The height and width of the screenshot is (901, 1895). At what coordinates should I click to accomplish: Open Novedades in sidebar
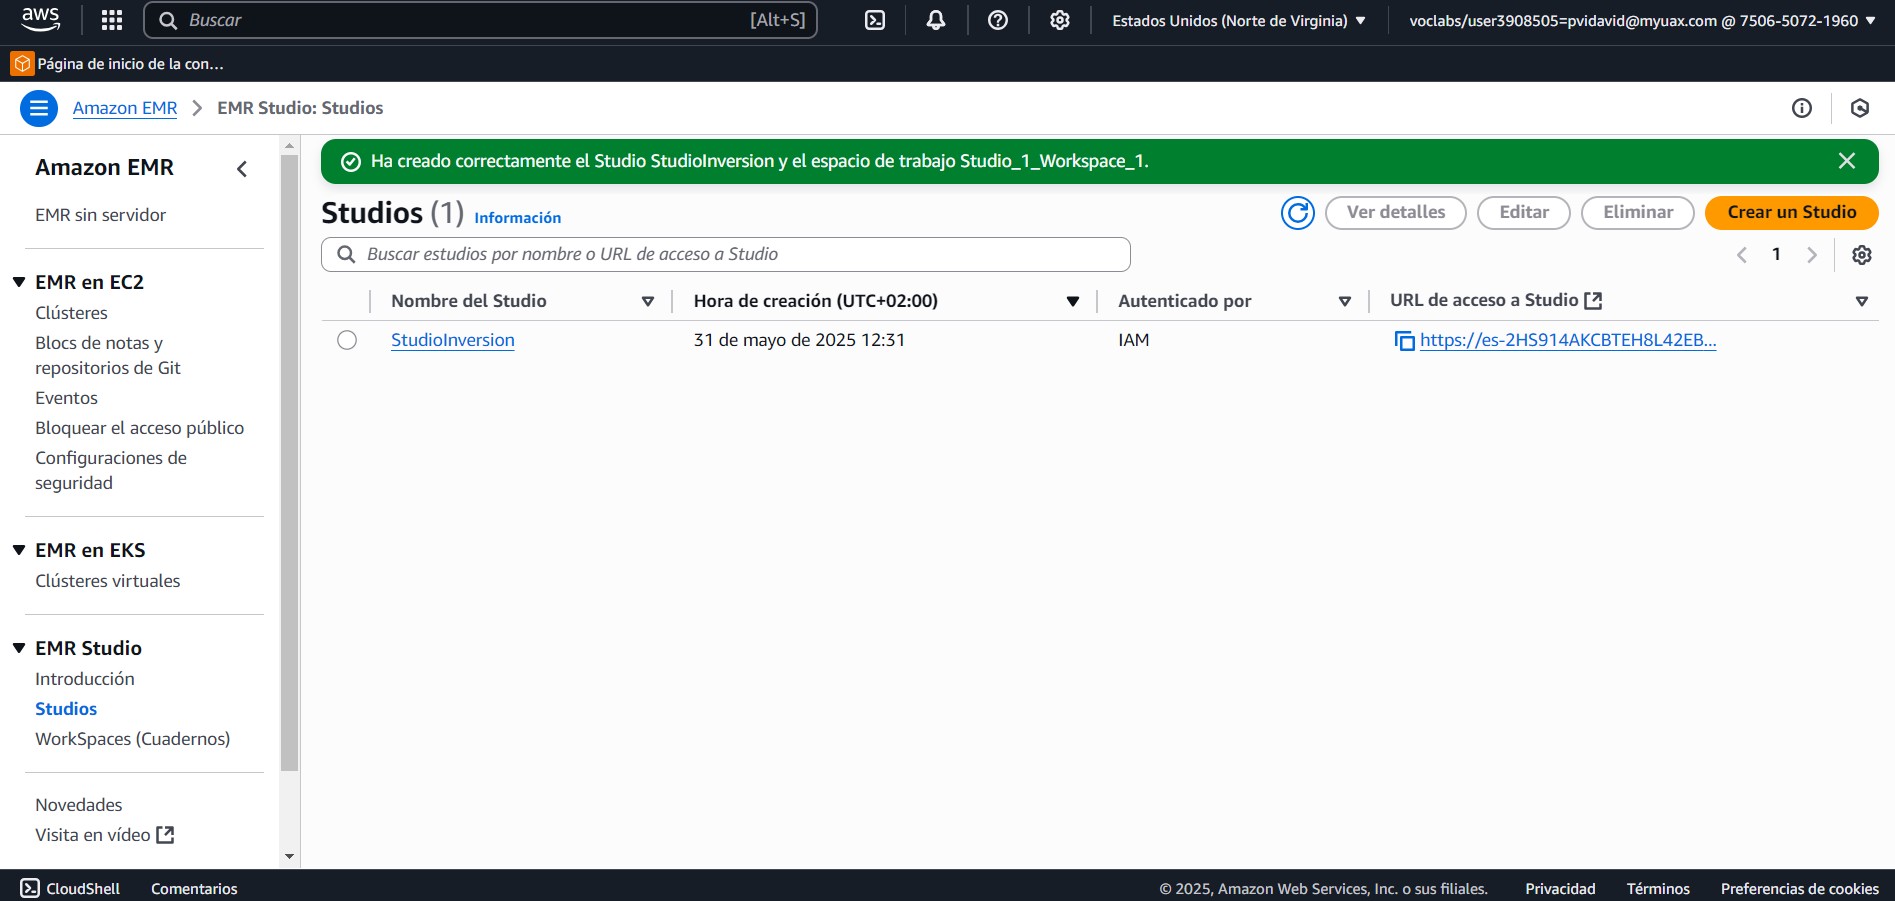(79, 805)
